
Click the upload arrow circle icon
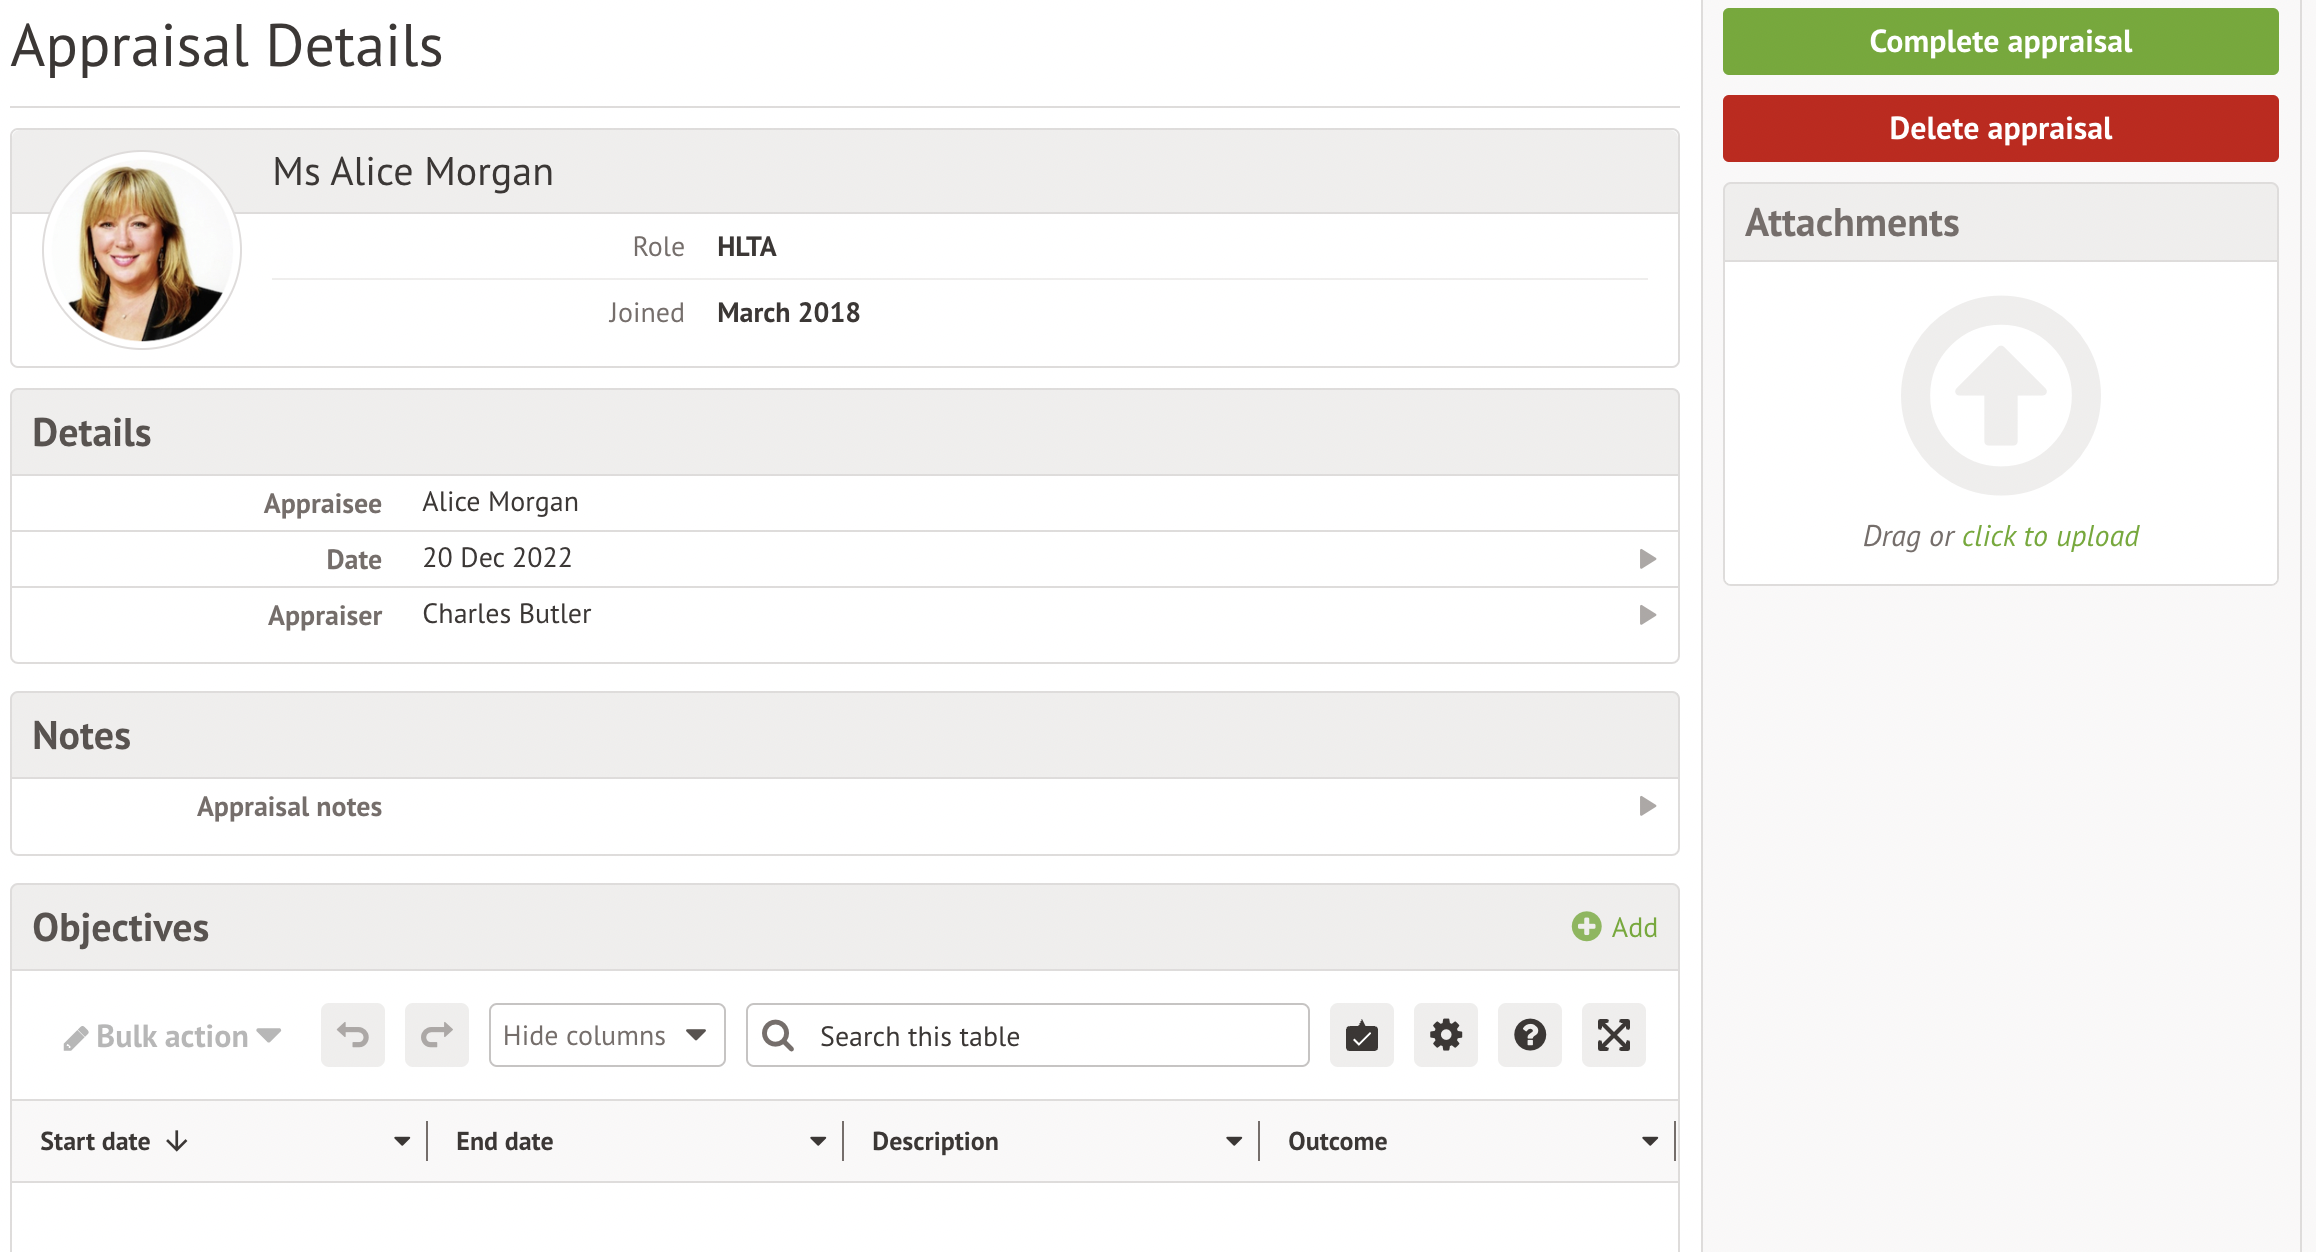click(2000, 395)
